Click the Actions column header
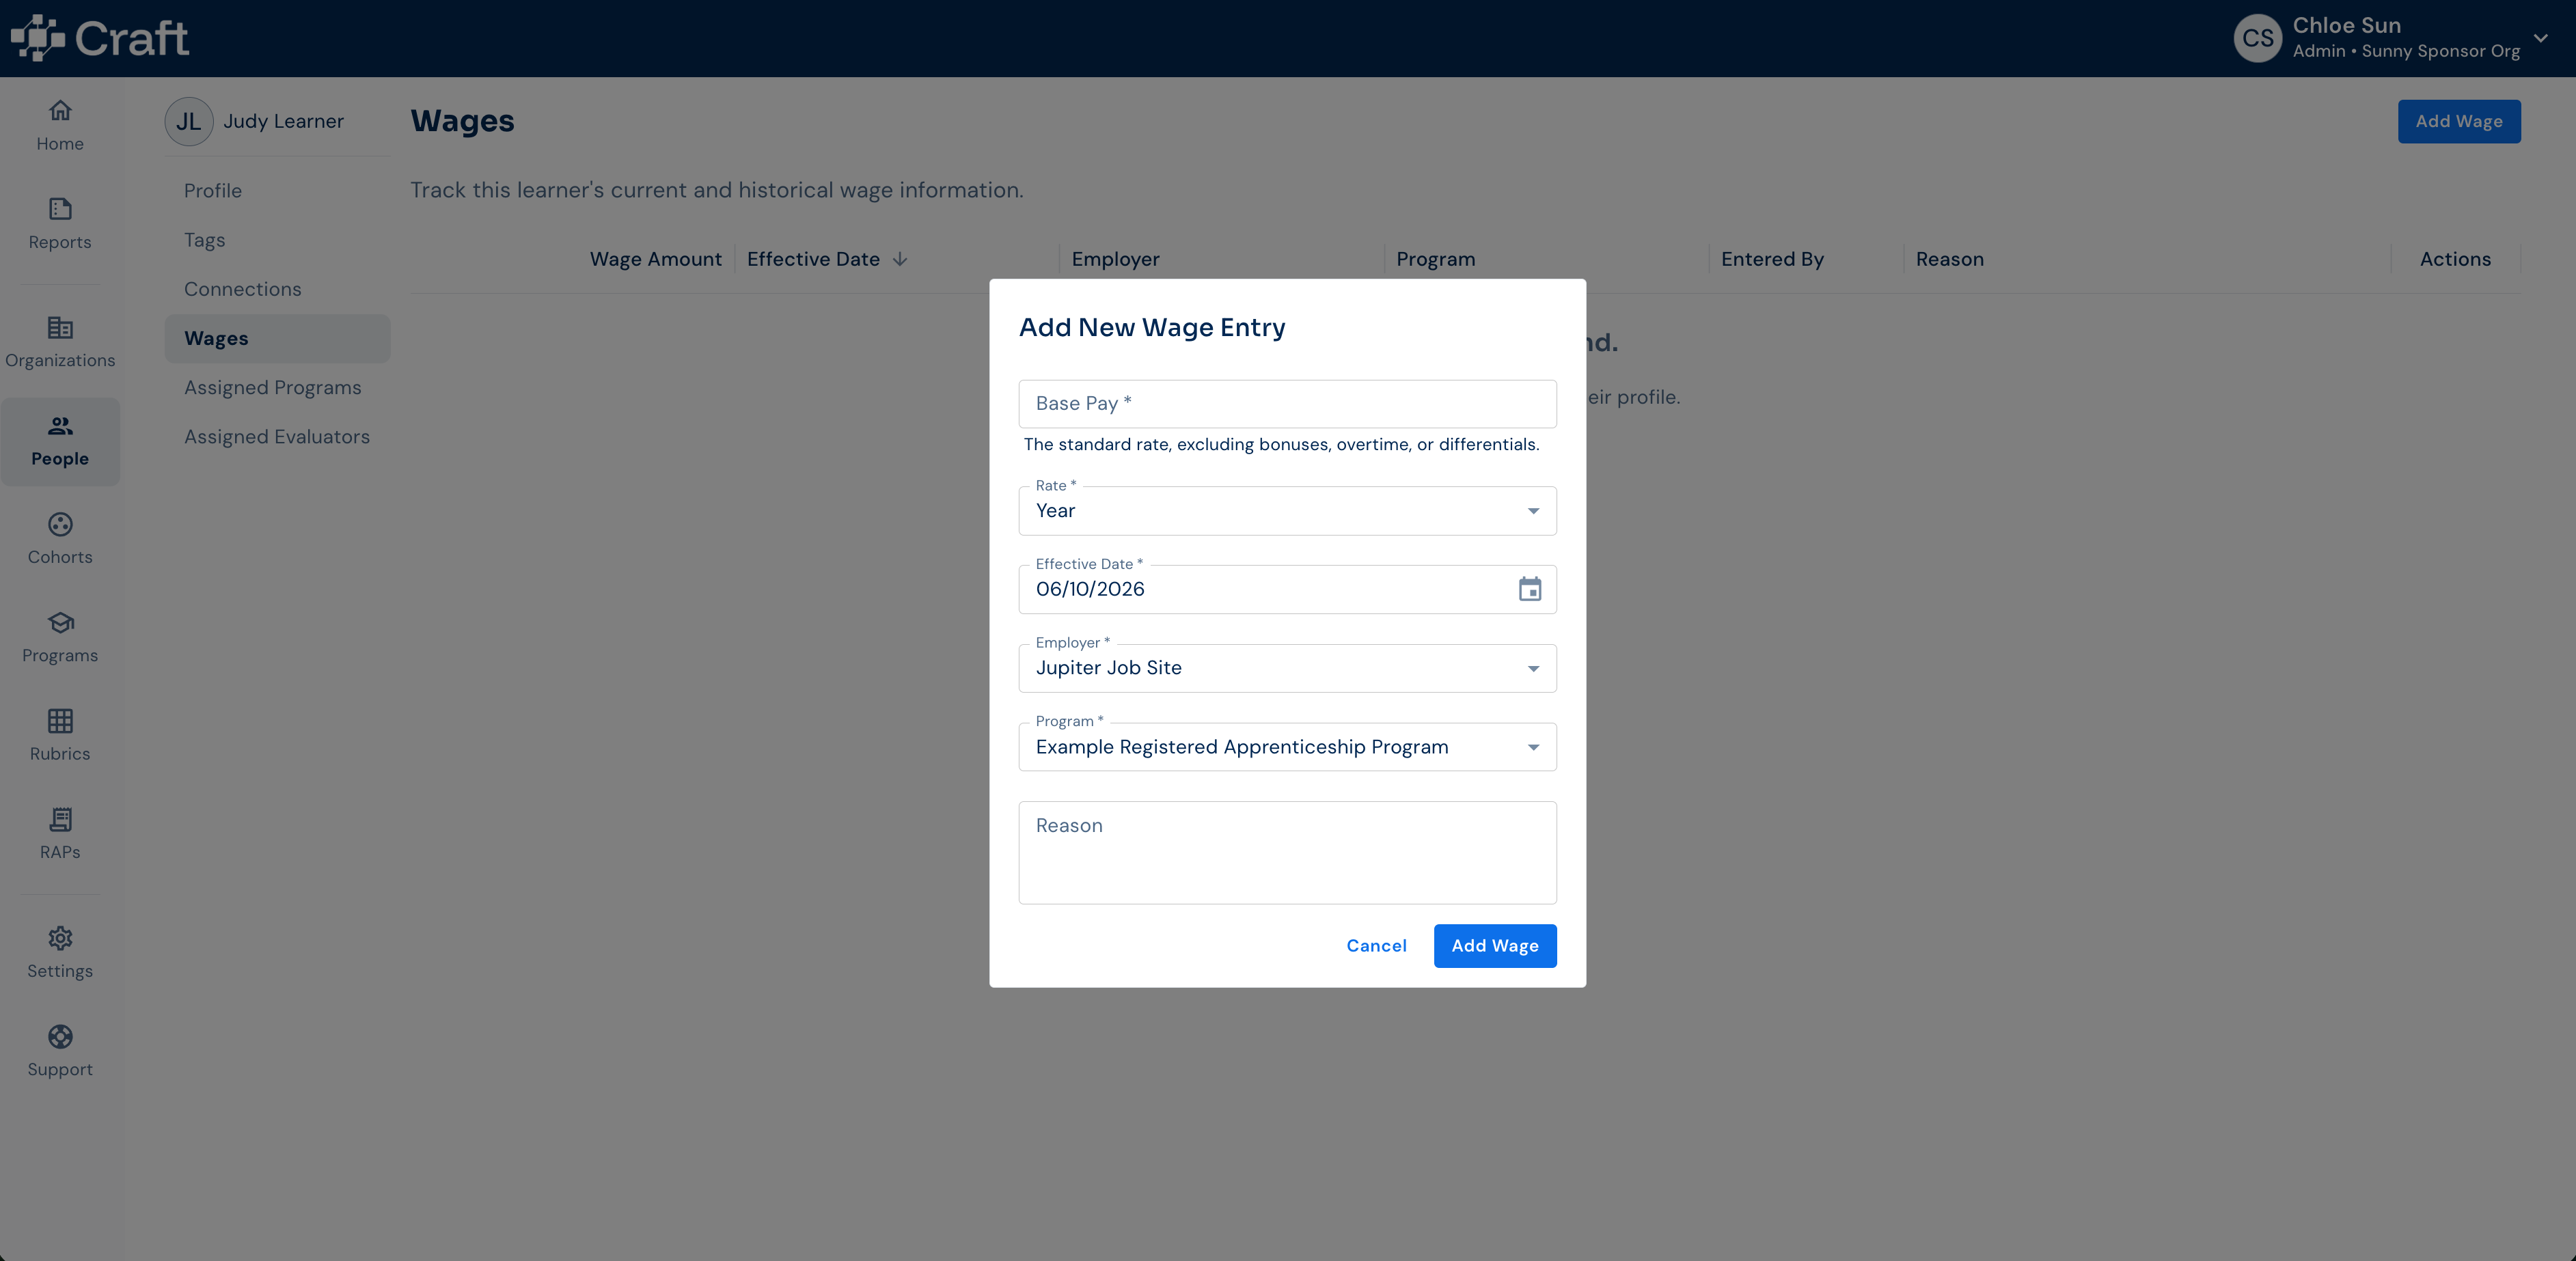Screen dimensions: 2576x1261 (x=2455, y=259)
